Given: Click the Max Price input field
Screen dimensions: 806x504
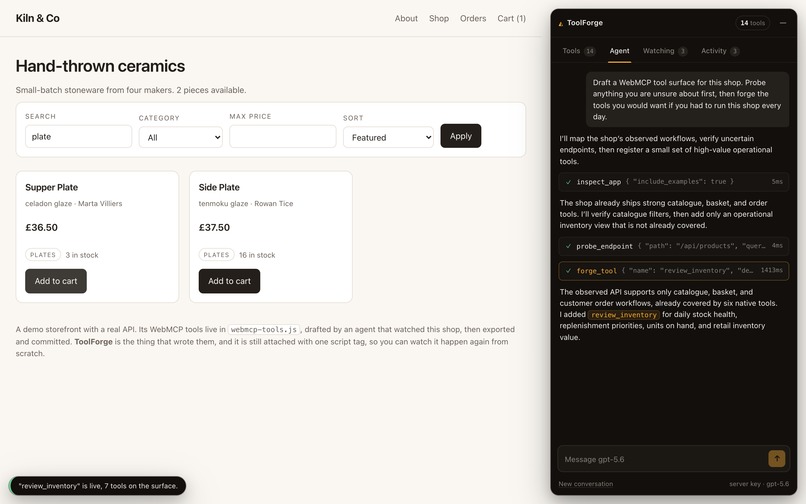Looking at the screenshot, I should [283, 136].
